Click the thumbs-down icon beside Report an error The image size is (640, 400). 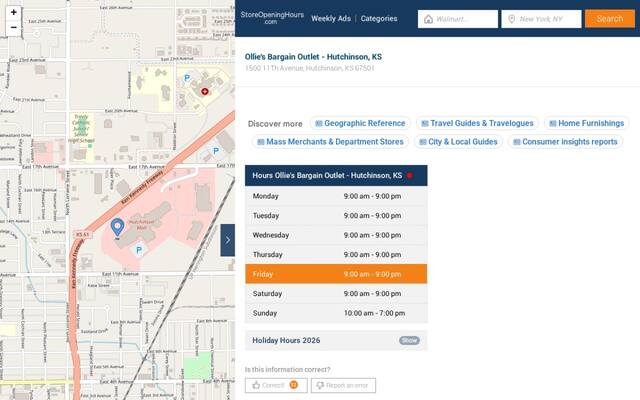point(320,385)
